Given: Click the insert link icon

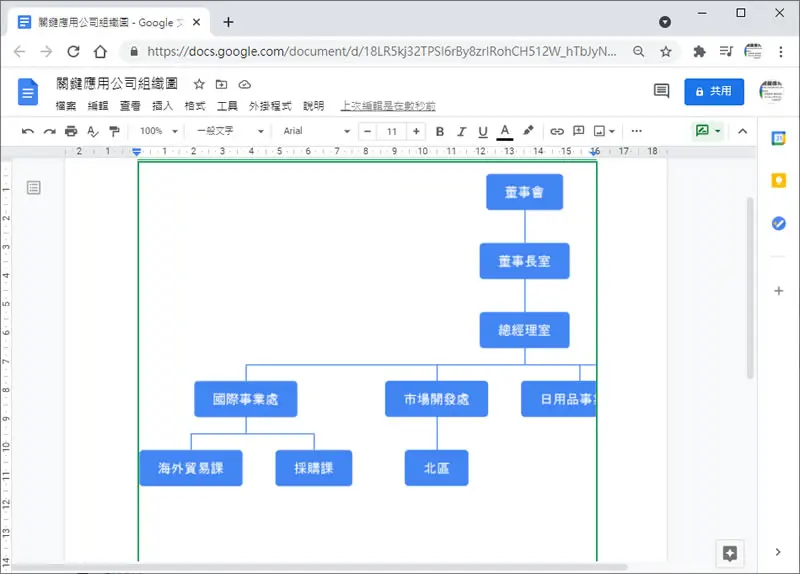Looking at the screenshot, I should 557,132.
